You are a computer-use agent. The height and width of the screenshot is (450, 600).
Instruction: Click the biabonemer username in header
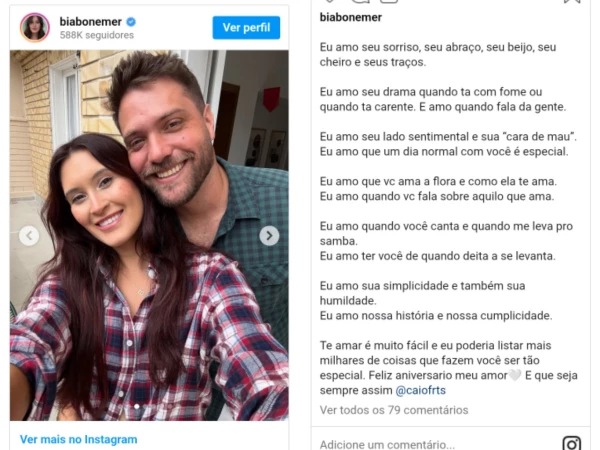[x=91, y=22]
